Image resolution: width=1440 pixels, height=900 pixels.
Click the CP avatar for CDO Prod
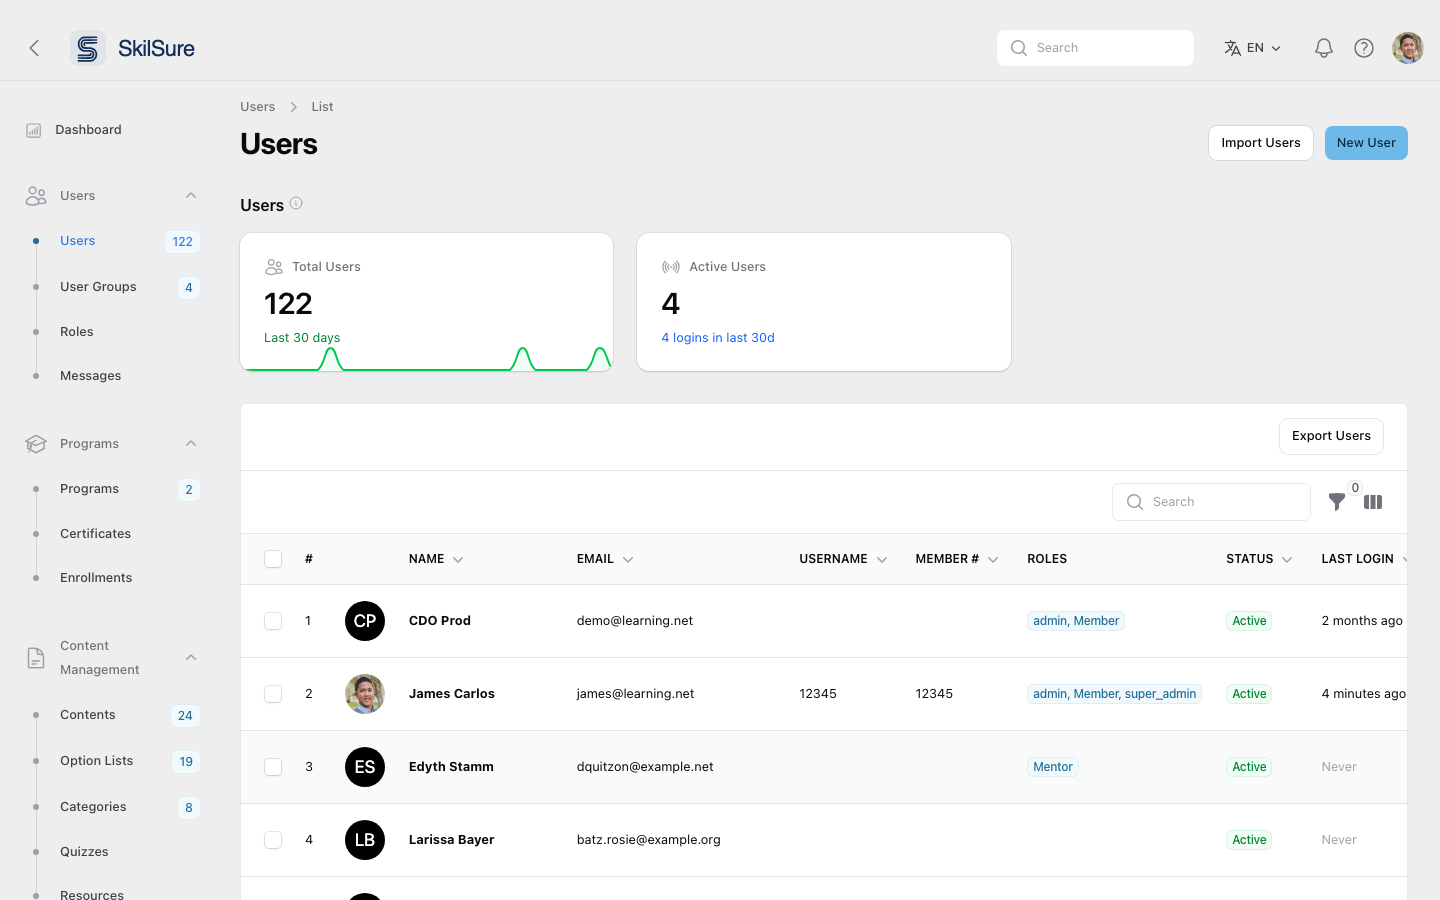(x=365, y=621)
